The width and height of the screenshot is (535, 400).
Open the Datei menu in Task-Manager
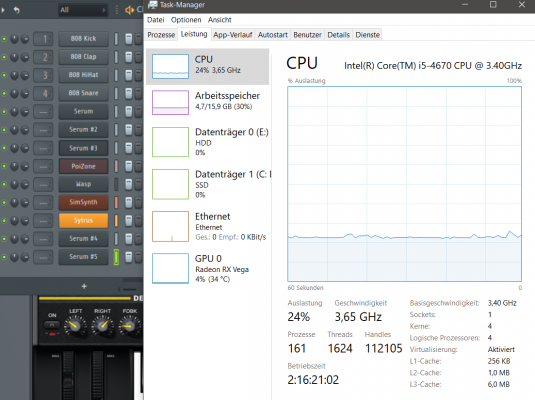[x=156, y=20]
